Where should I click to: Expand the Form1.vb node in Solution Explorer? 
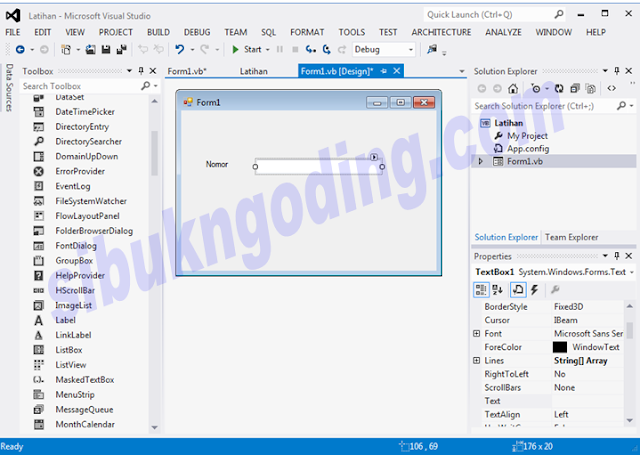480,162
